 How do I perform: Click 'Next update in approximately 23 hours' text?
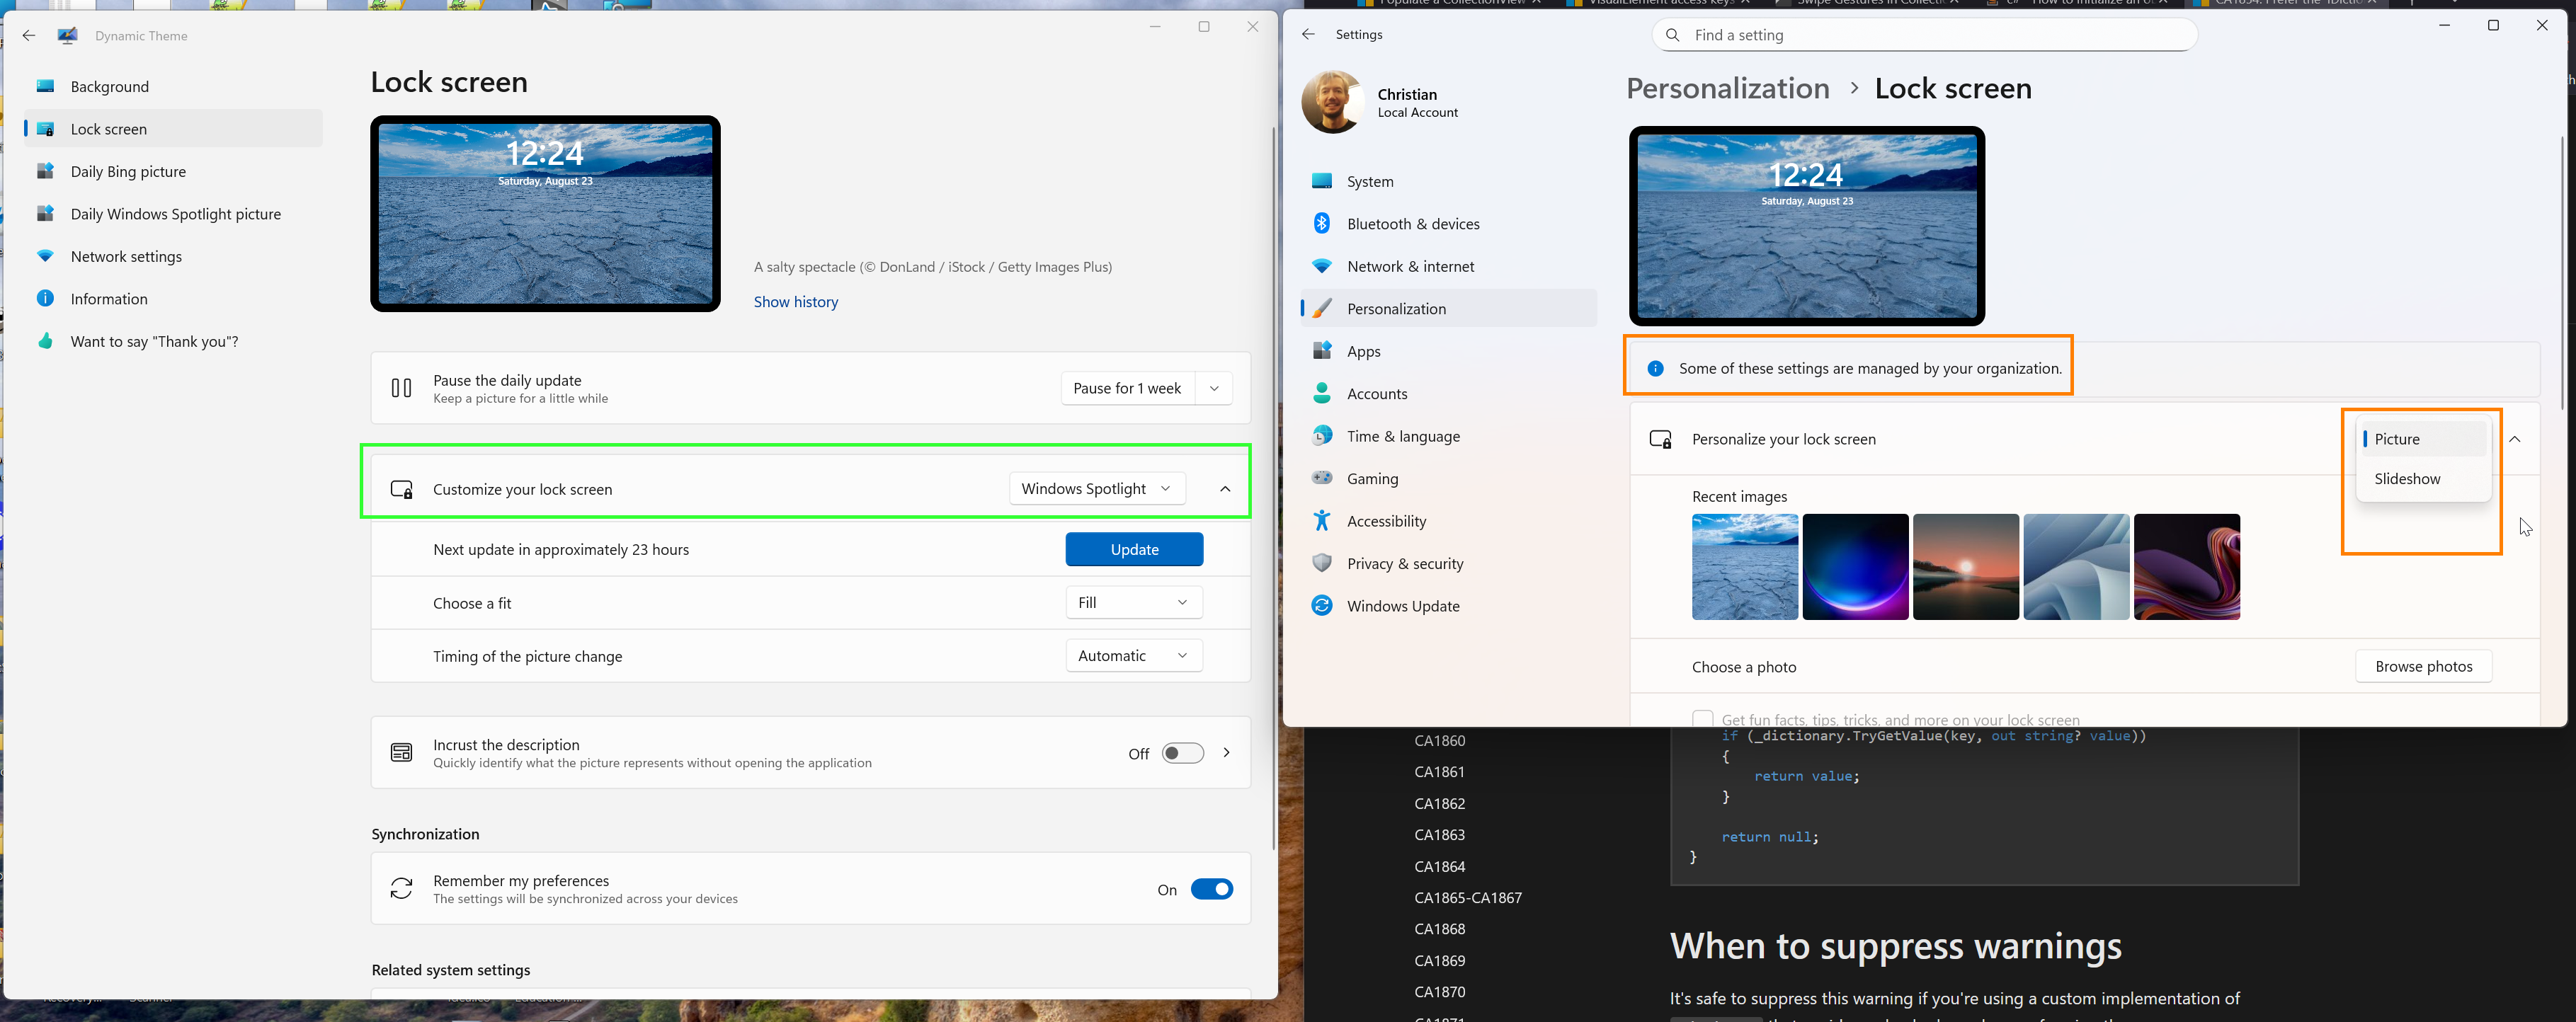coord(561,550)
